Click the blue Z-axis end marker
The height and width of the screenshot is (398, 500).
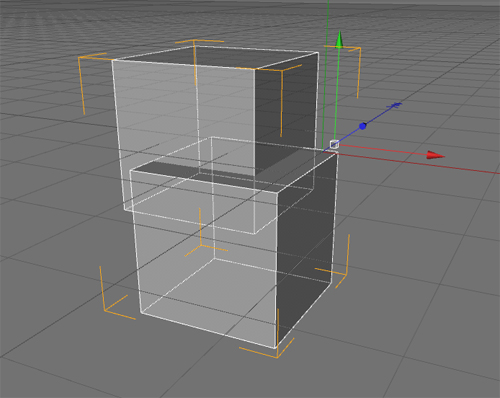[x=395, y=105]
